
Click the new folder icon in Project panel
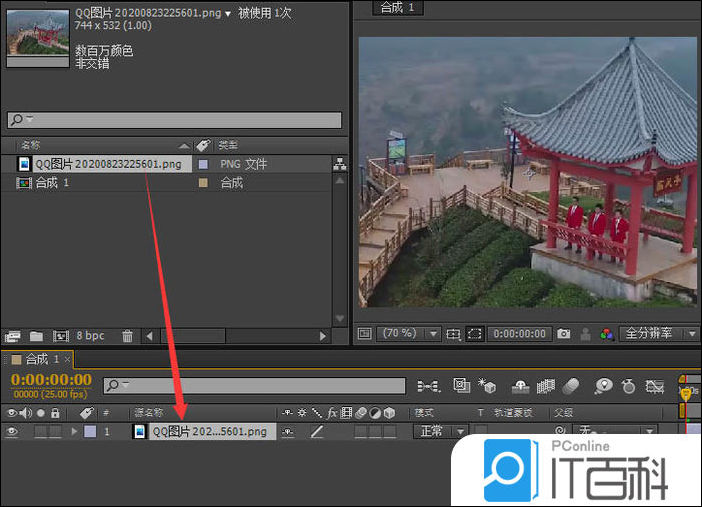pos(36,336)
